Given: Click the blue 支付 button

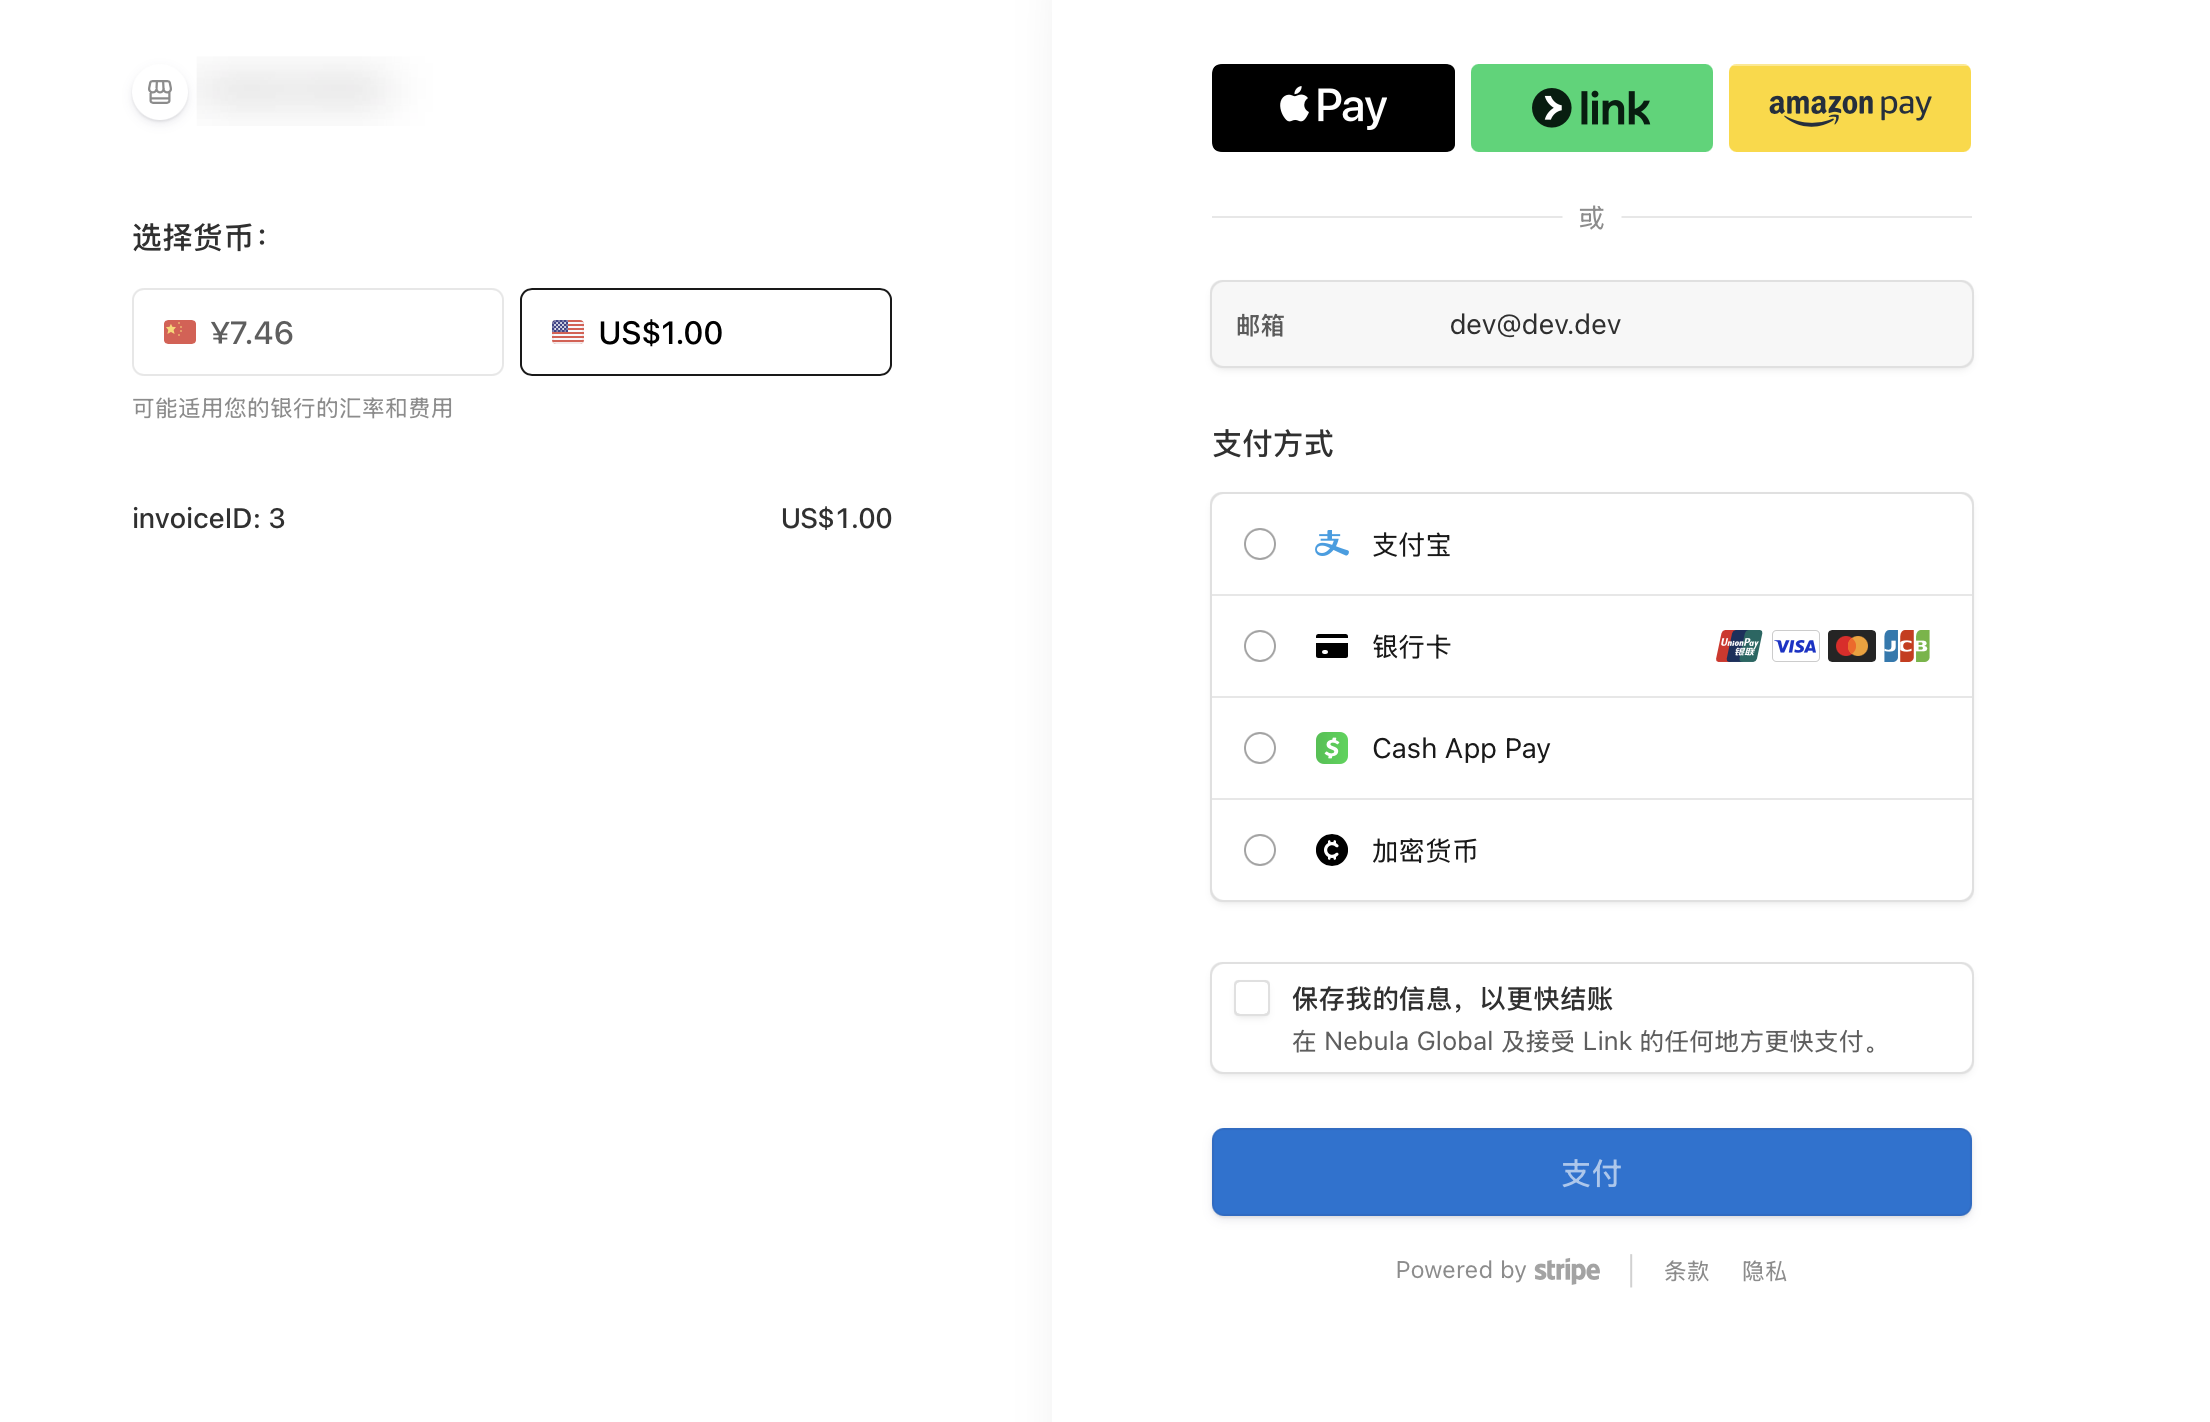Looking at the screenshot, I should [1592, 1172].
